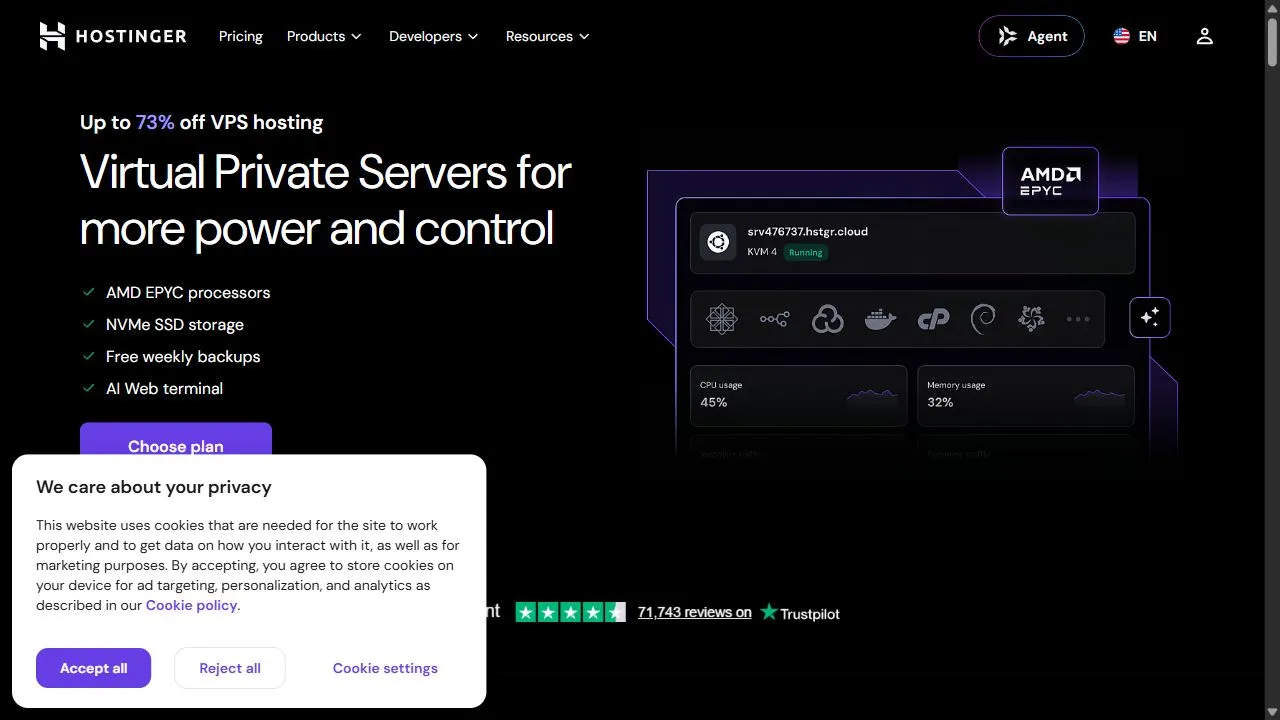1280x720 pixels.
Task: Click the 'AMD EPYC processors' feature
Action: pyautogui.click(x=188, y=293)
